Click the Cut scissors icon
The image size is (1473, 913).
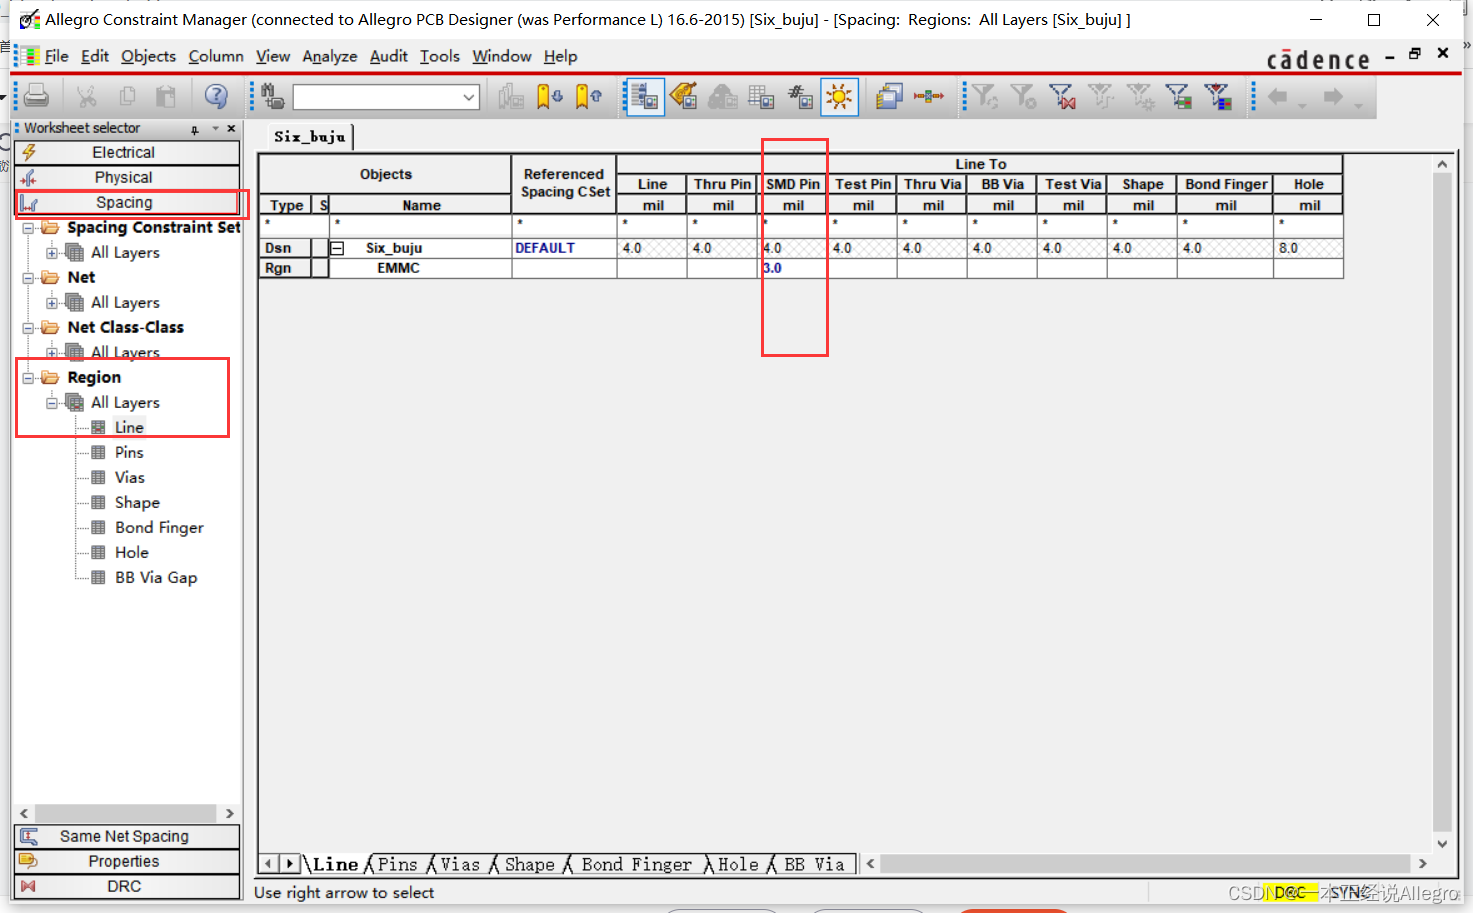(x=87, y=96)
